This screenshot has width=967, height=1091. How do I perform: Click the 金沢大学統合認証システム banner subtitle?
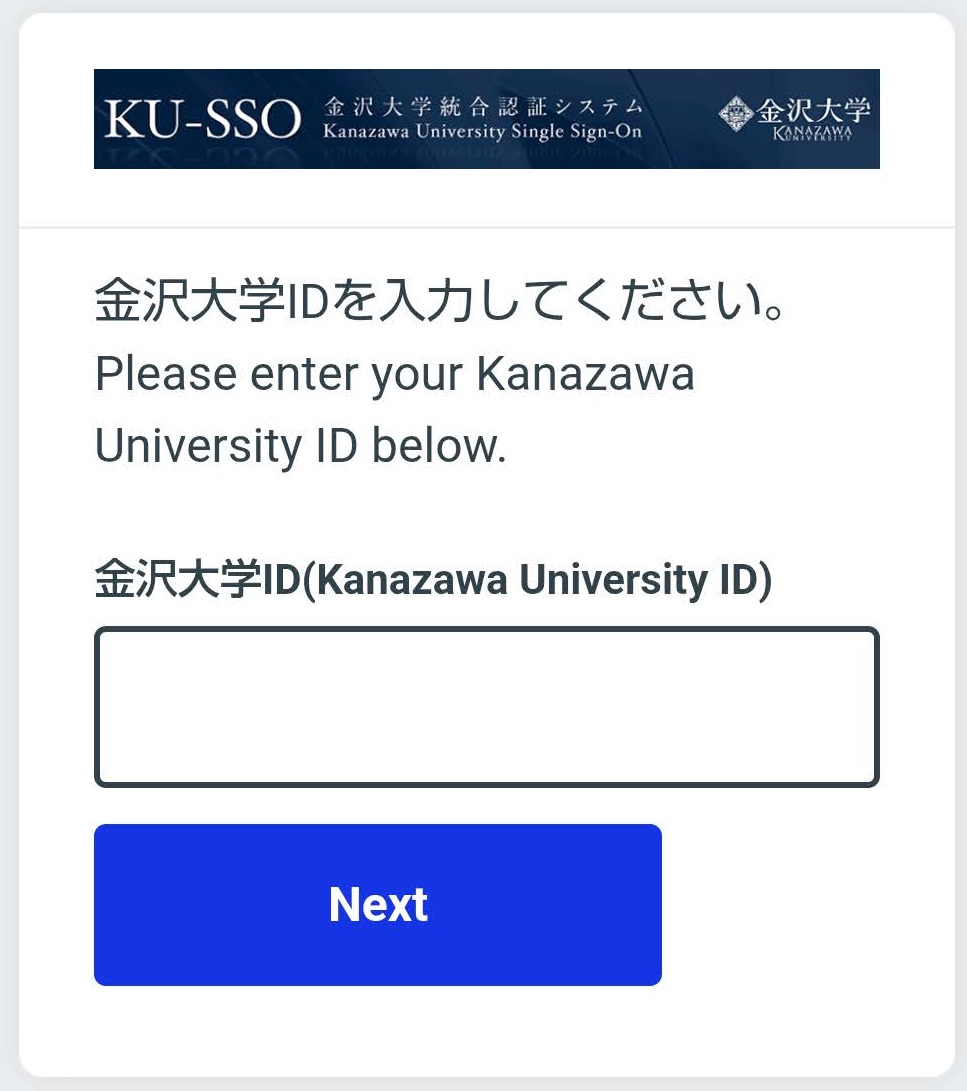(482, 107)
